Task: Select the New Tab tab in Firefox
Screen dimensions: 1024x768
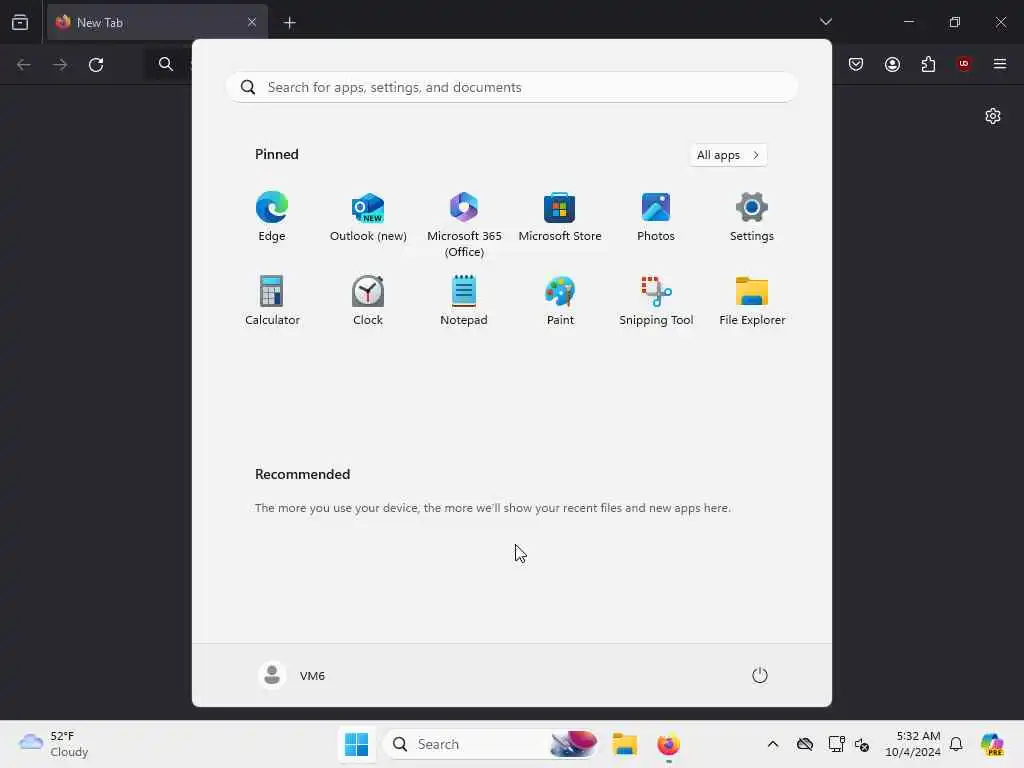Action: tap(157, 23)
